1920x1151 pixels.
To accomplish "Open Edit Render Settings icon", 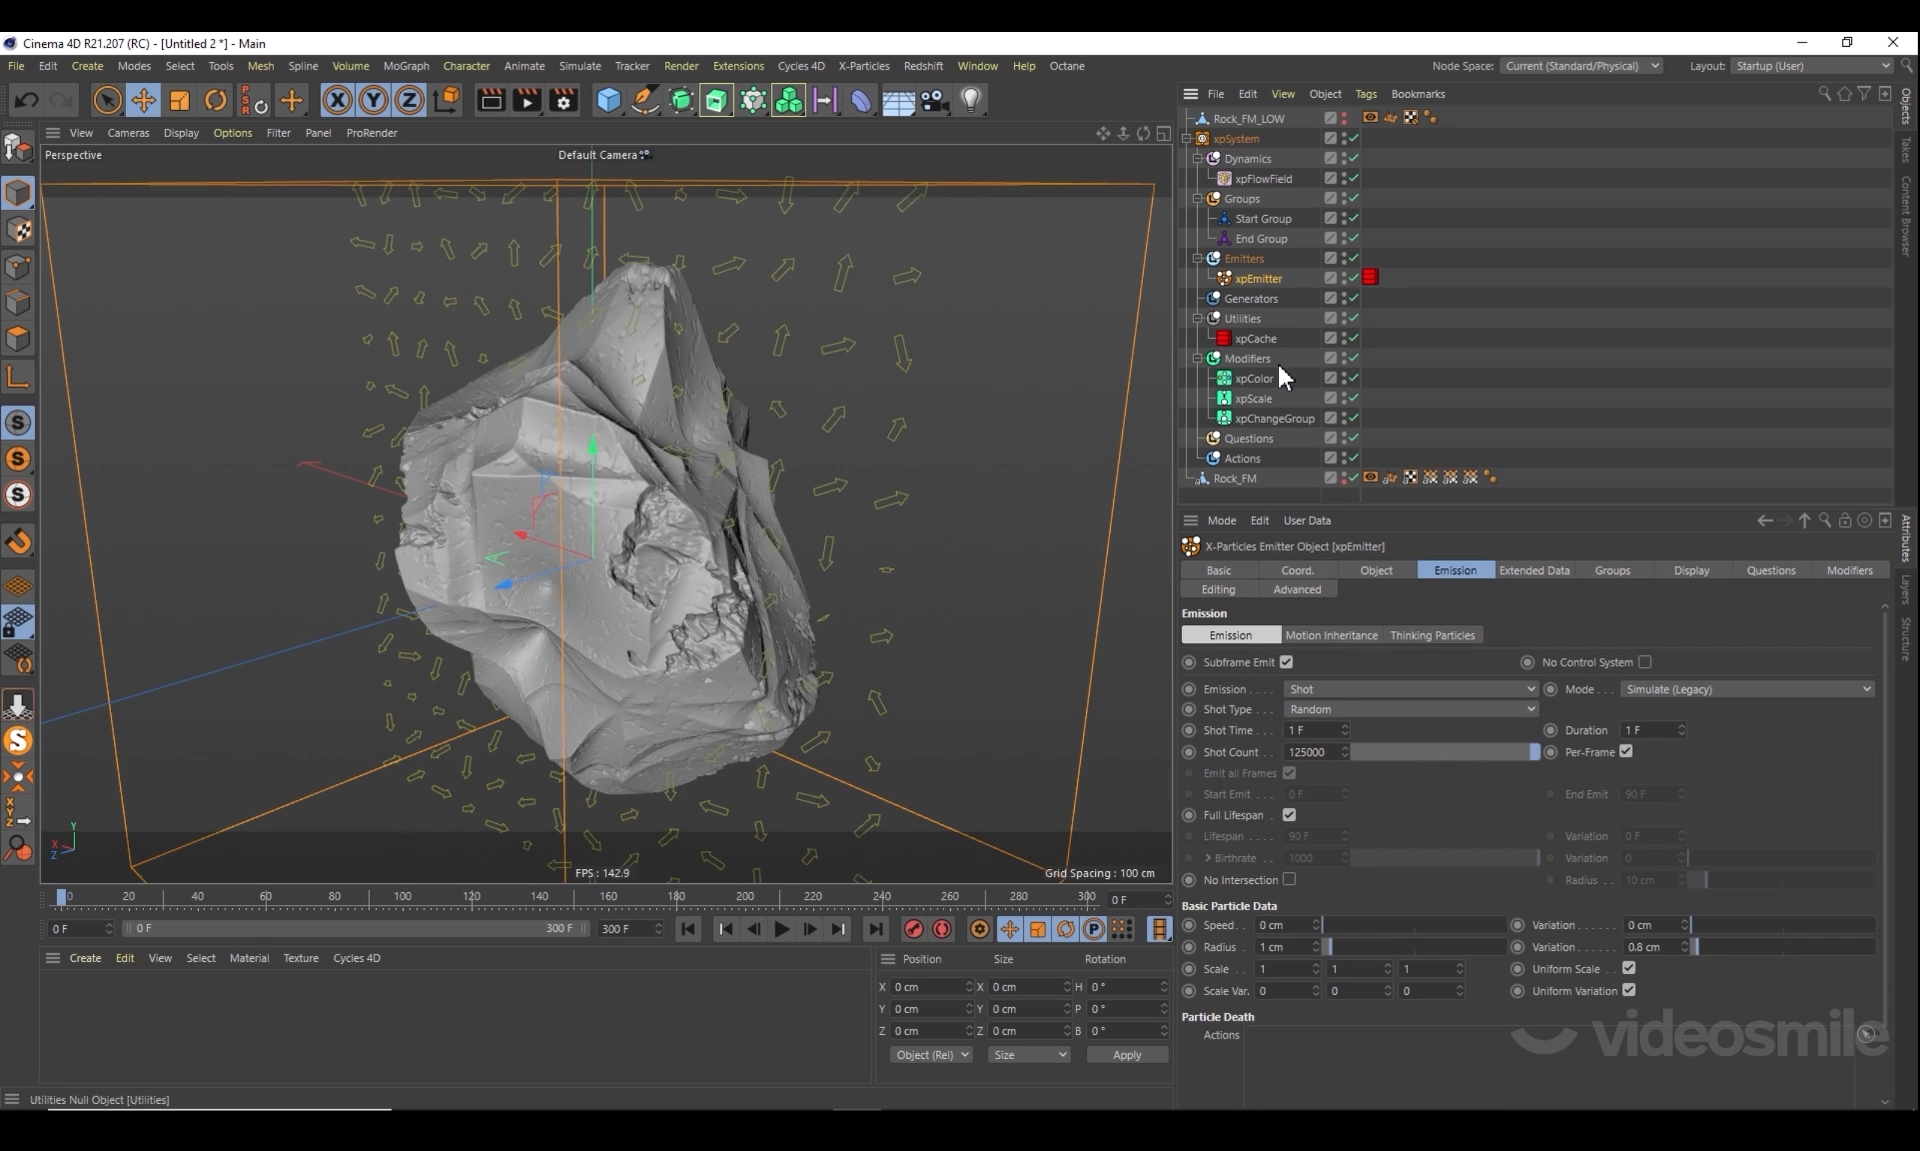I will (x=564, y=100).
